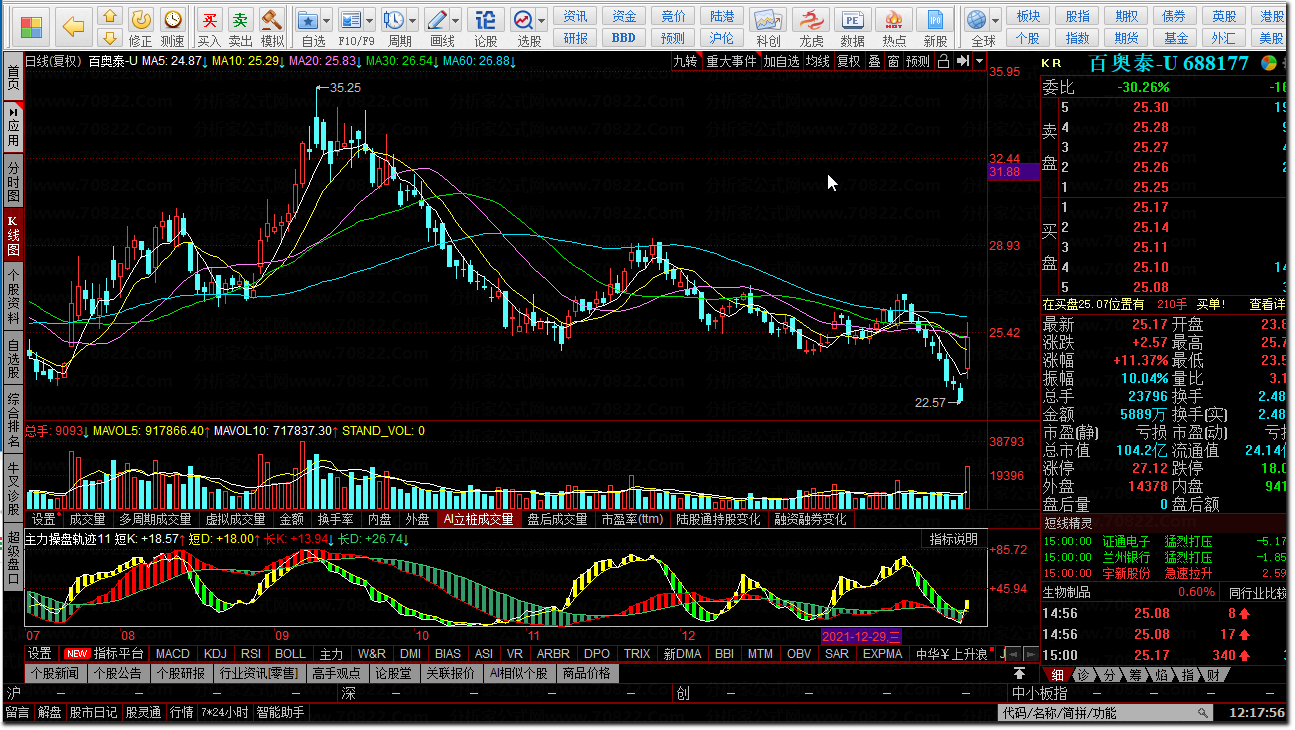Click the pie chart icon beside 688177
Image resolution: width=1295 pixels, height=730 pixels.
tap(1268, 63)
